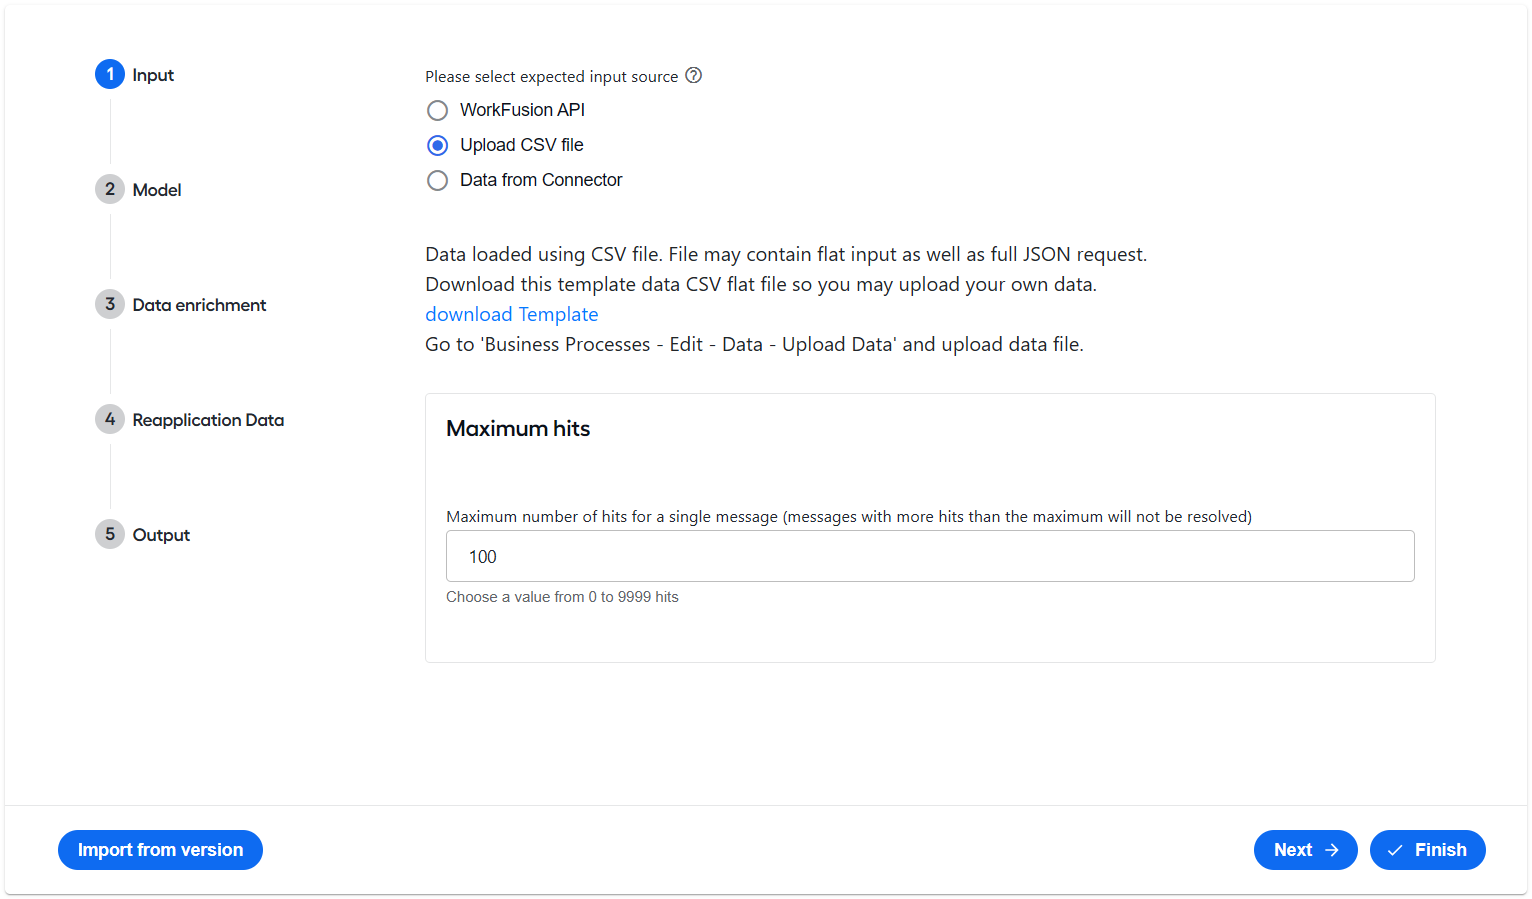Click the step 2 Model circle icon
Screen dimensions: 1532x899
point(110,189)
